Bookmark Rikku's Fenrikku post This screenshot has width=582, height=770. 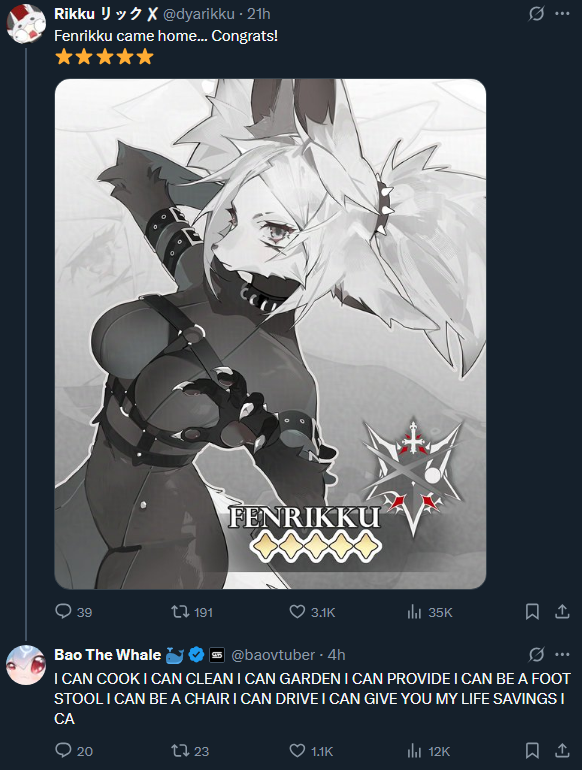[x=532, y=612]
